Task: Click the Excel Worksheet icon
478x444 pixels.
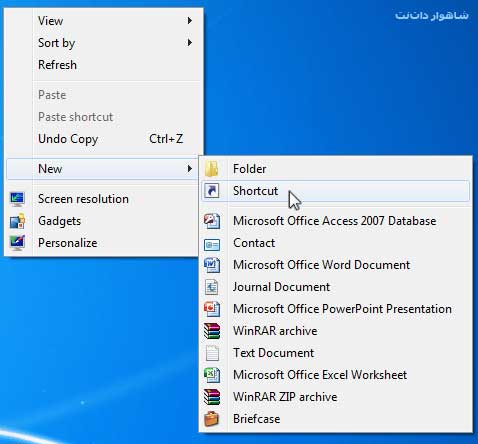Action: click(x=212, y=375)
